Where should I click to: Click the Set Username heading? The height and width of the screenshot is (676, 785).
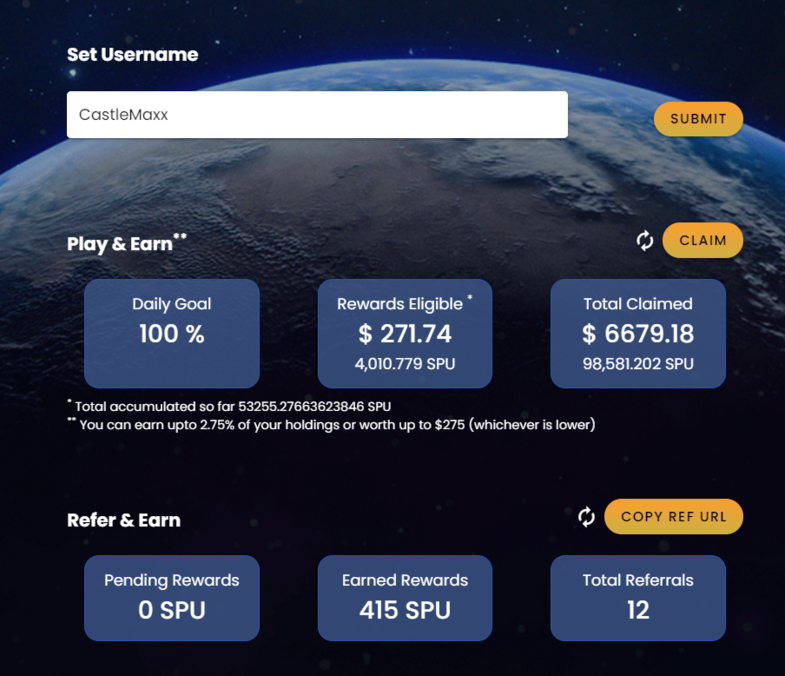[x=133, y=55]
